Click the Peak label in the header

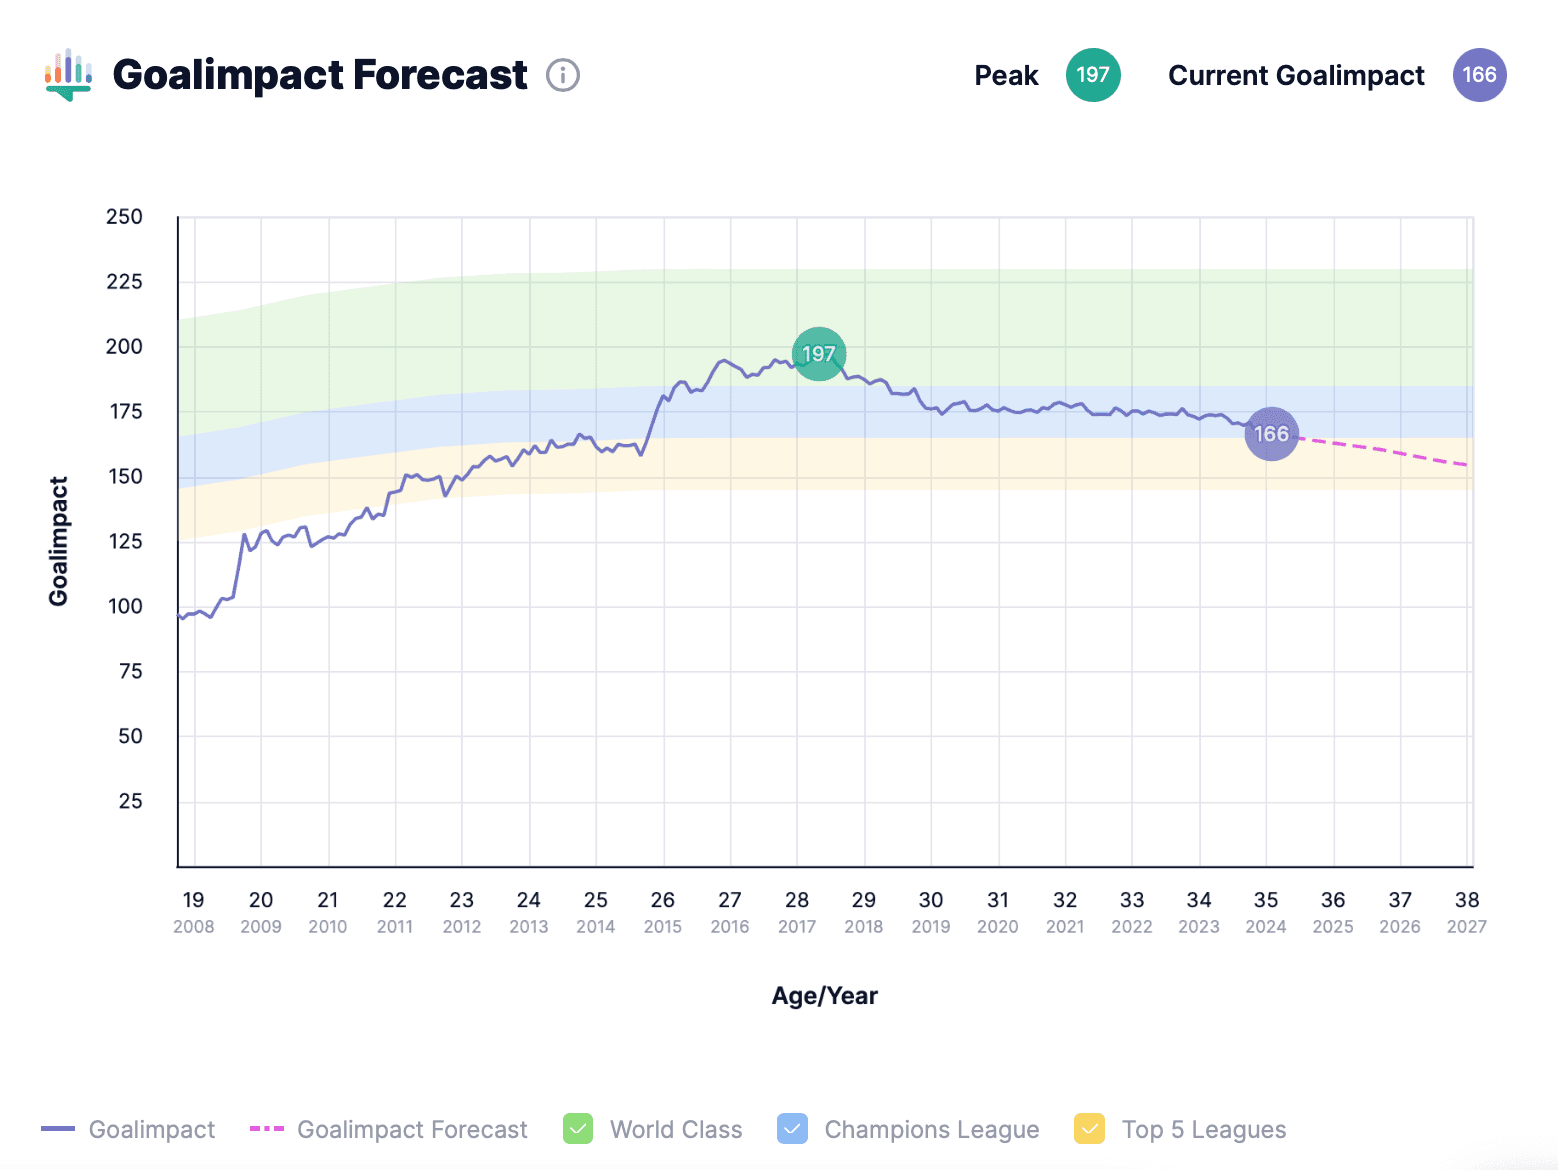click(x=1006, y=74)
